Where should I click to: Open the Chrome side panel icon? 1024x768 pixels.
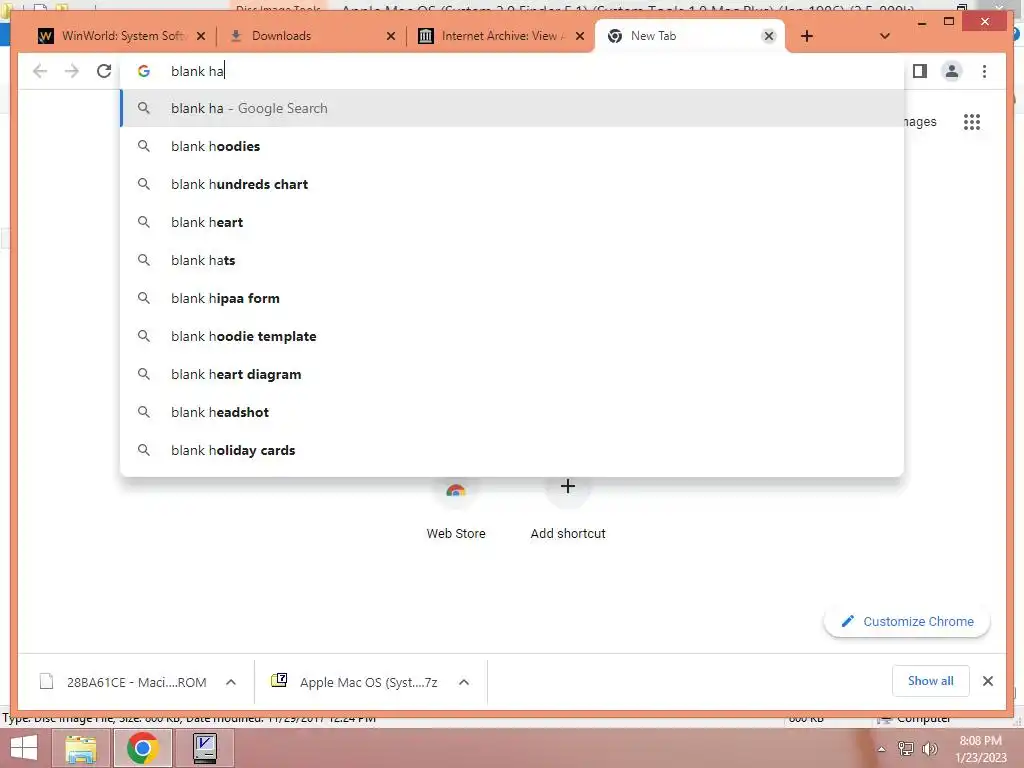[920, 71]
